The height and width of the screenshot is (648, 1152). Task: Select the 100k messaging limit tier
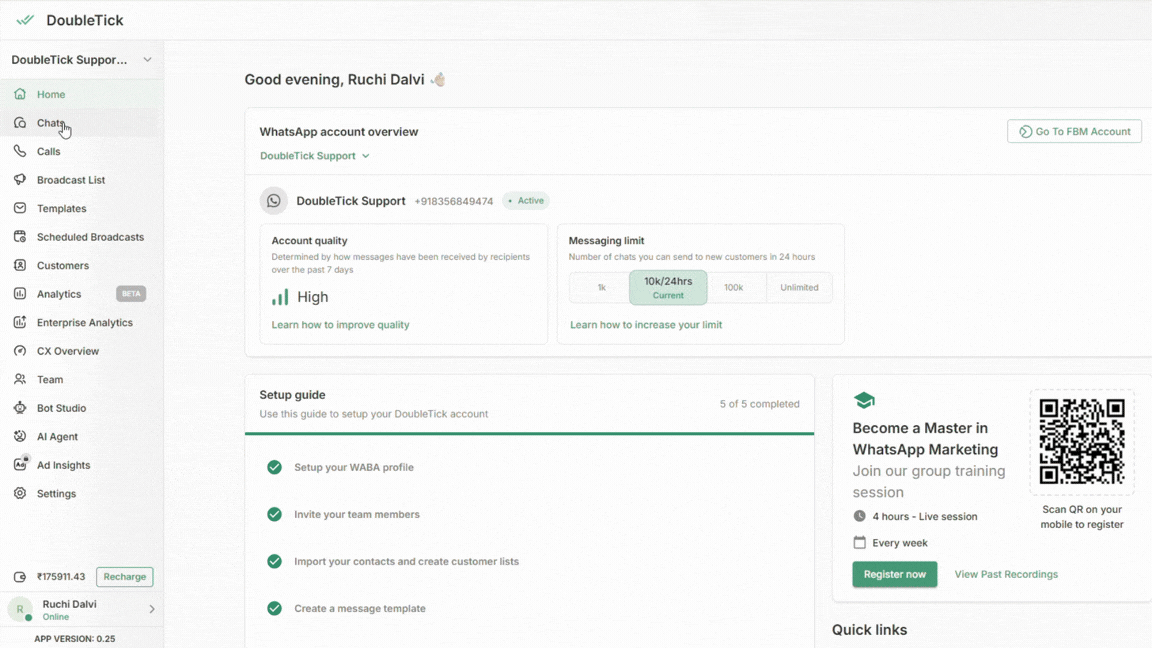click(x=733, y=288)
